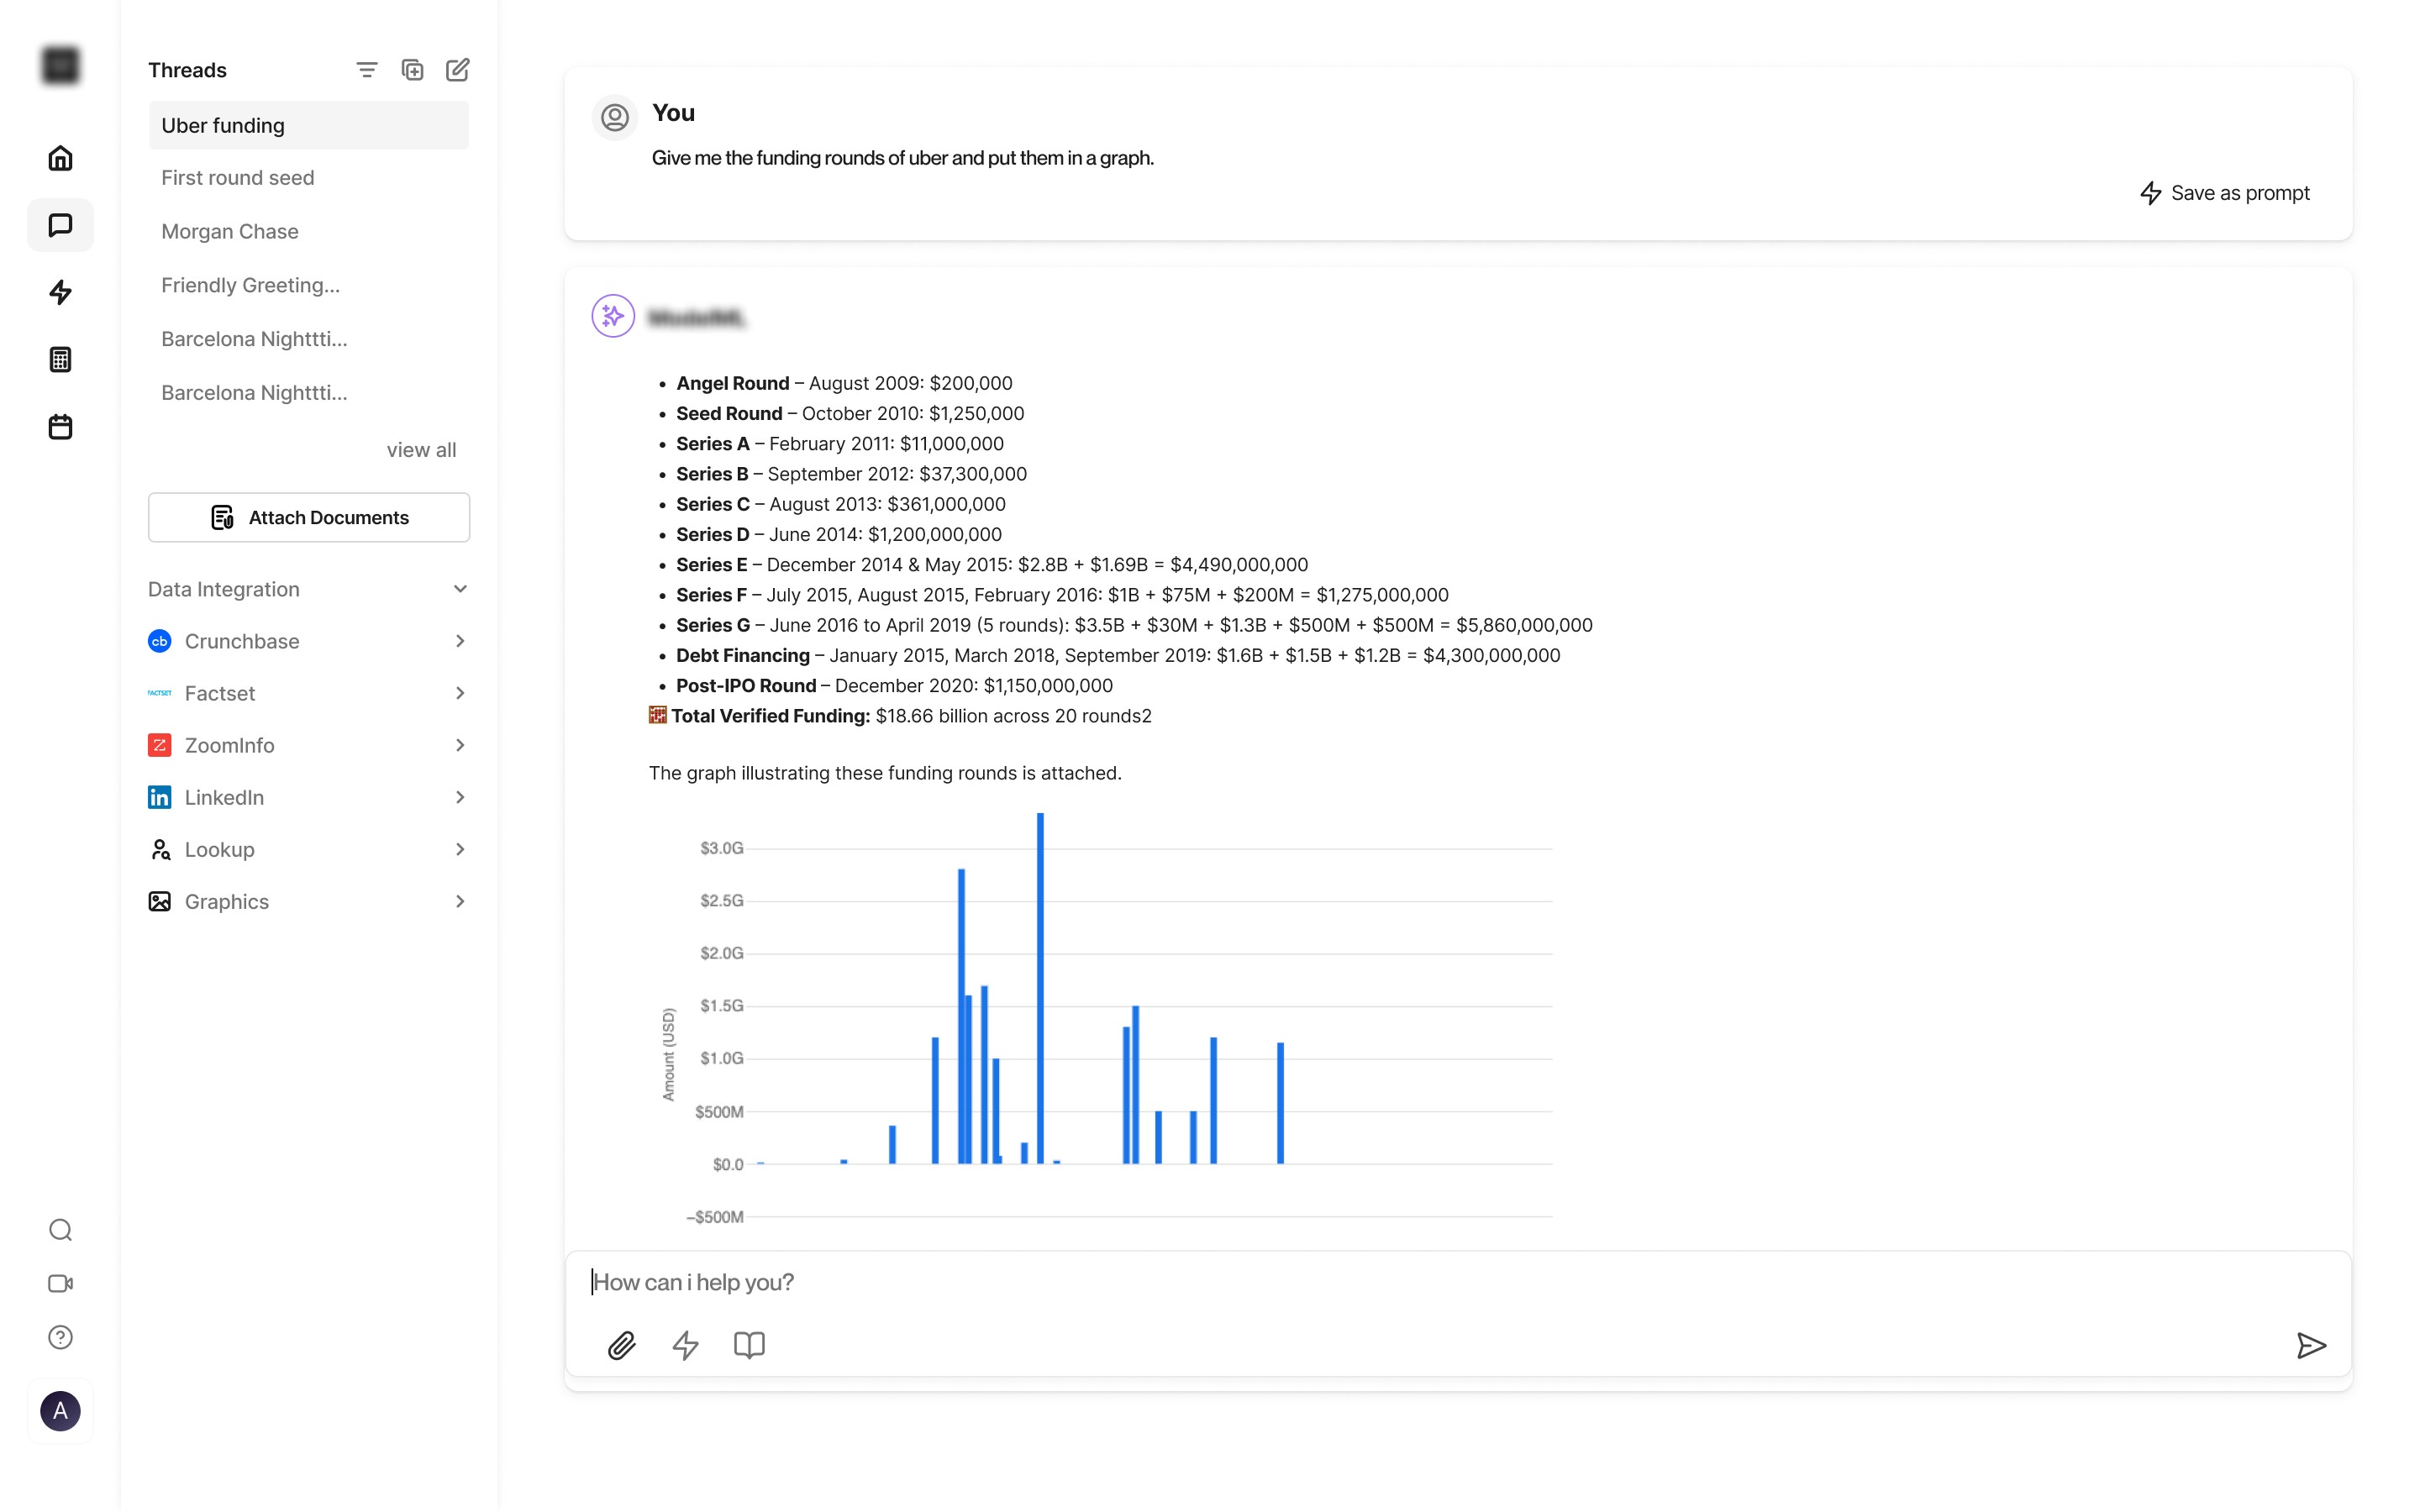
Task: Click Save as prompt
Action: click(2224, 193)
